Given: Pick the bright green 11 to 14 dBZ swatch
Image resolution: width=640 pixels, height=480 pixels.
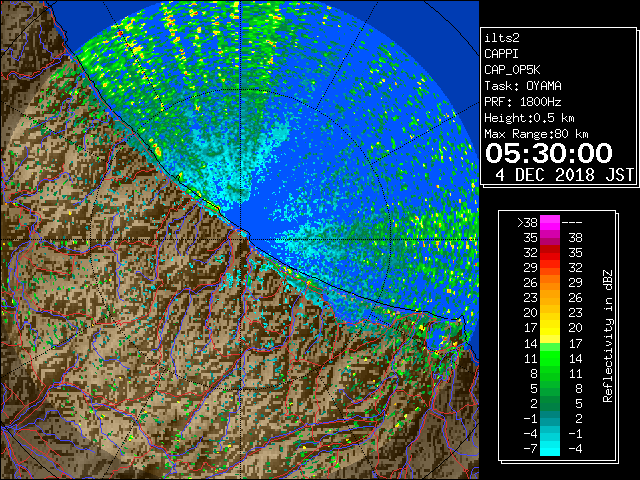Looking at the screenshot, I should (550, 358).
